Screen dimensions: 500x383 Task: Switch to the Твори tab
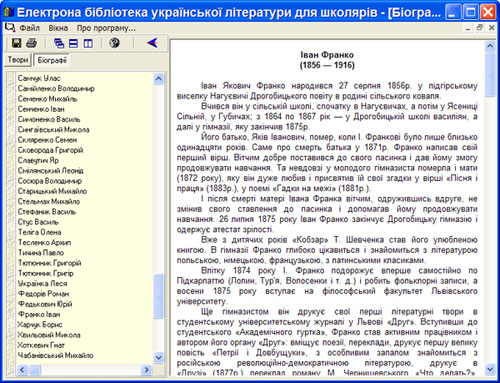coord(18,60)
